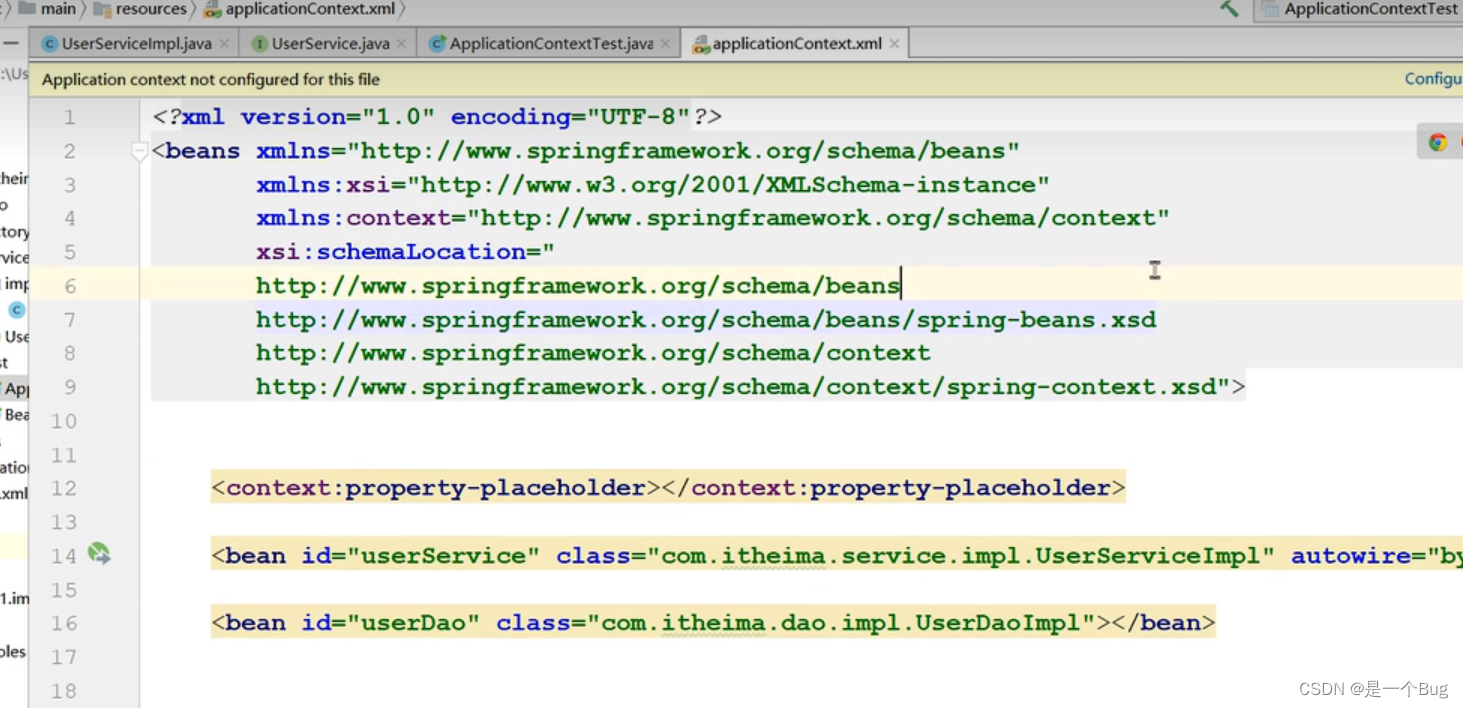Click the ApplicationContextTest run configuration icon
1463x708 pixels.
1270,9
